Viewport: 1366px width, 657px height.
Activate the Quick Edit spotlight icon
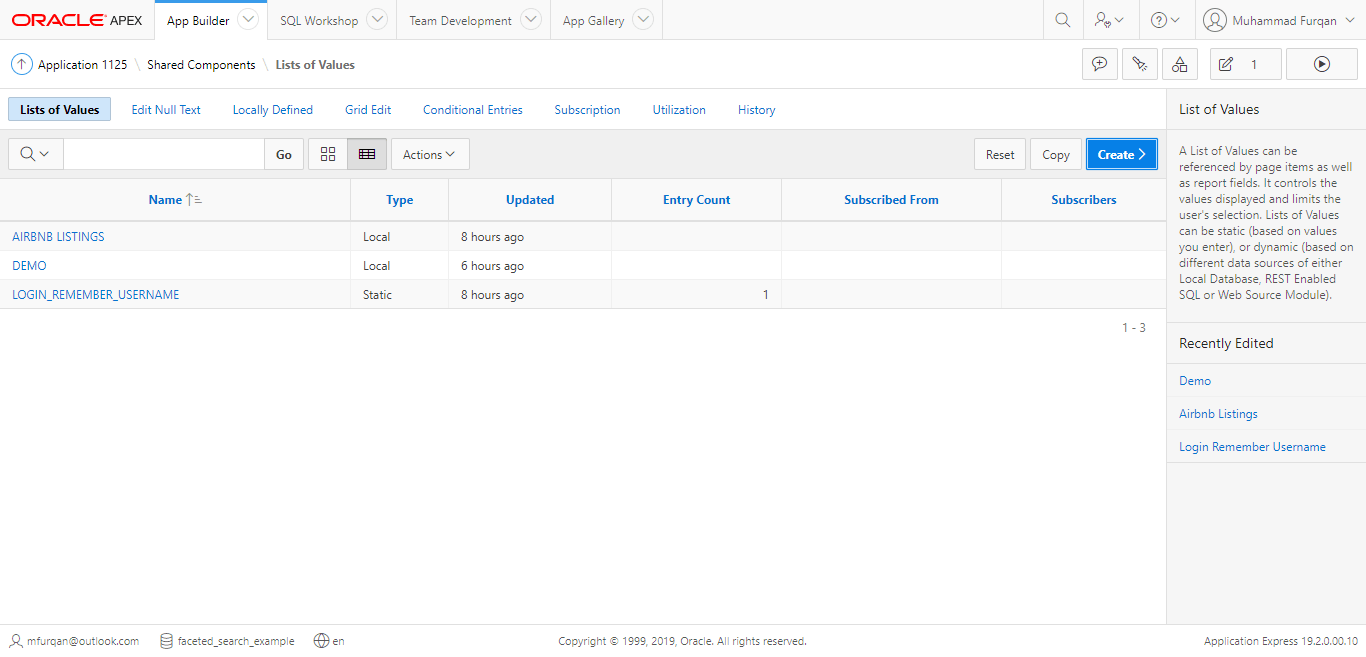coord(1140,63)
